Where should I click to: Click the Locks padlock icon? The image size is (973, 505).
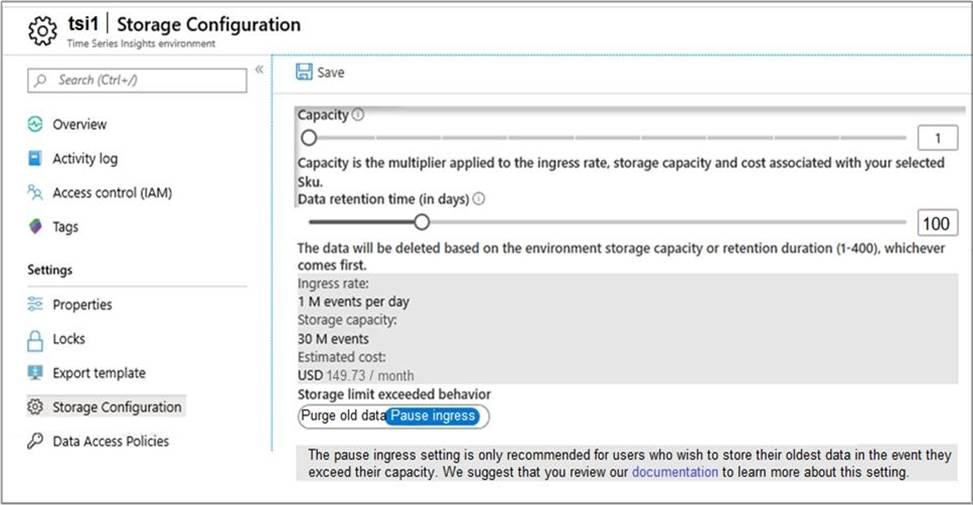(36, 339)
